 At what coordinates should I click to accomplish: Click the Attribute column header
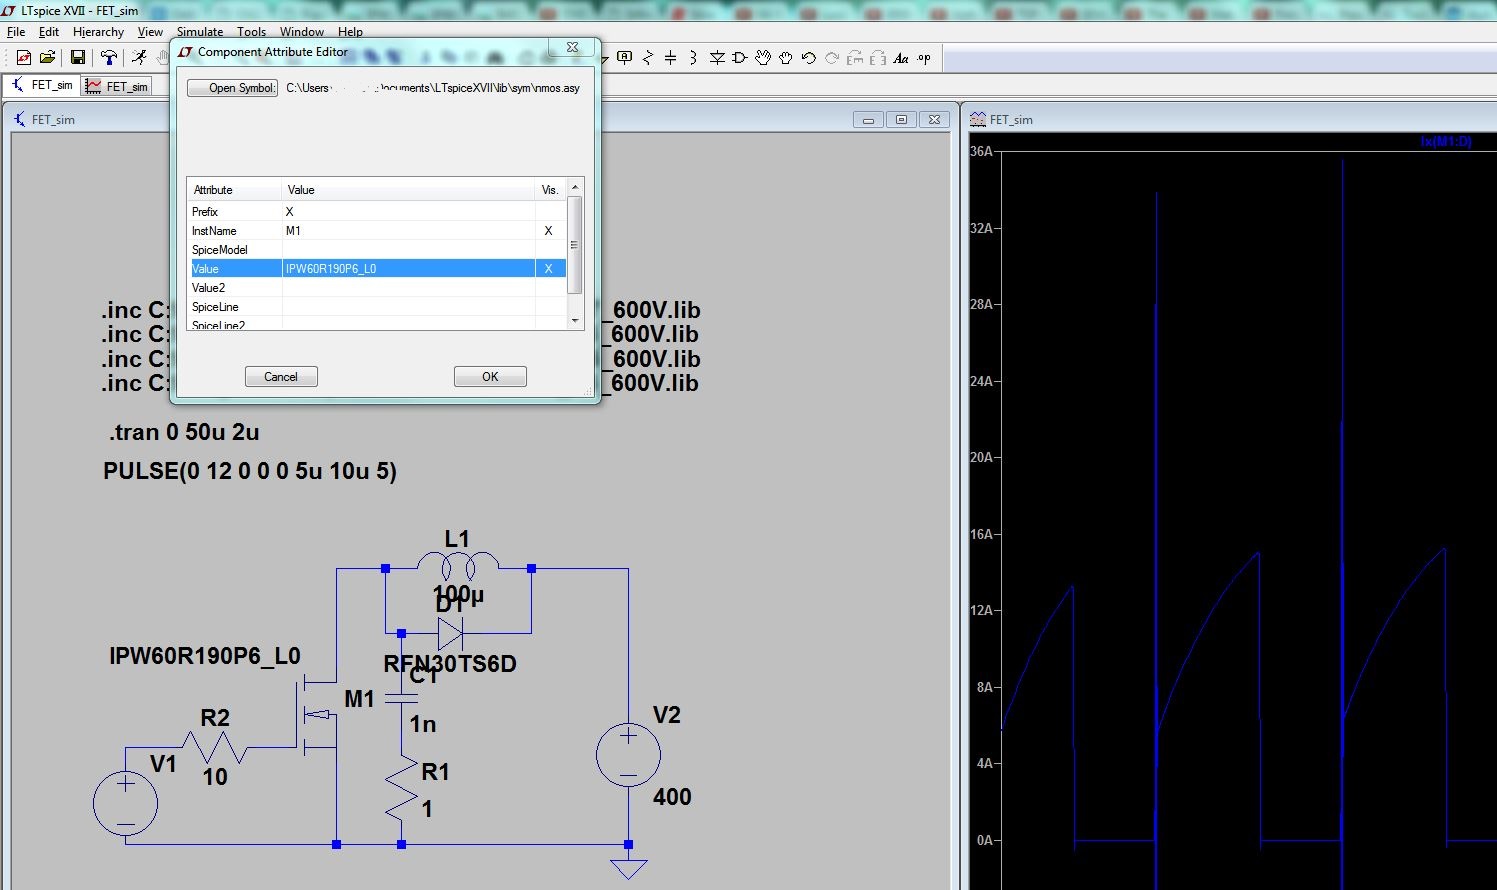234,190
